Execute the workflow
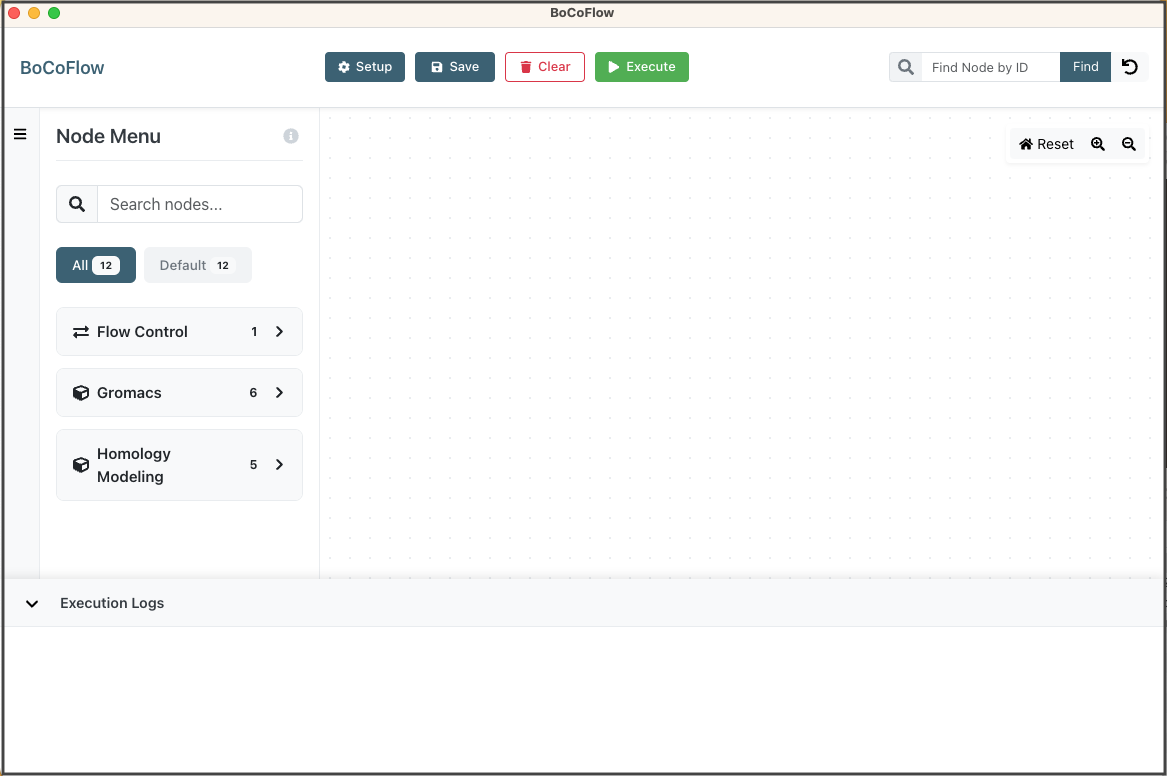This screenshot has width=1167, height=776. pyautogui.click(x=642, y=67)
